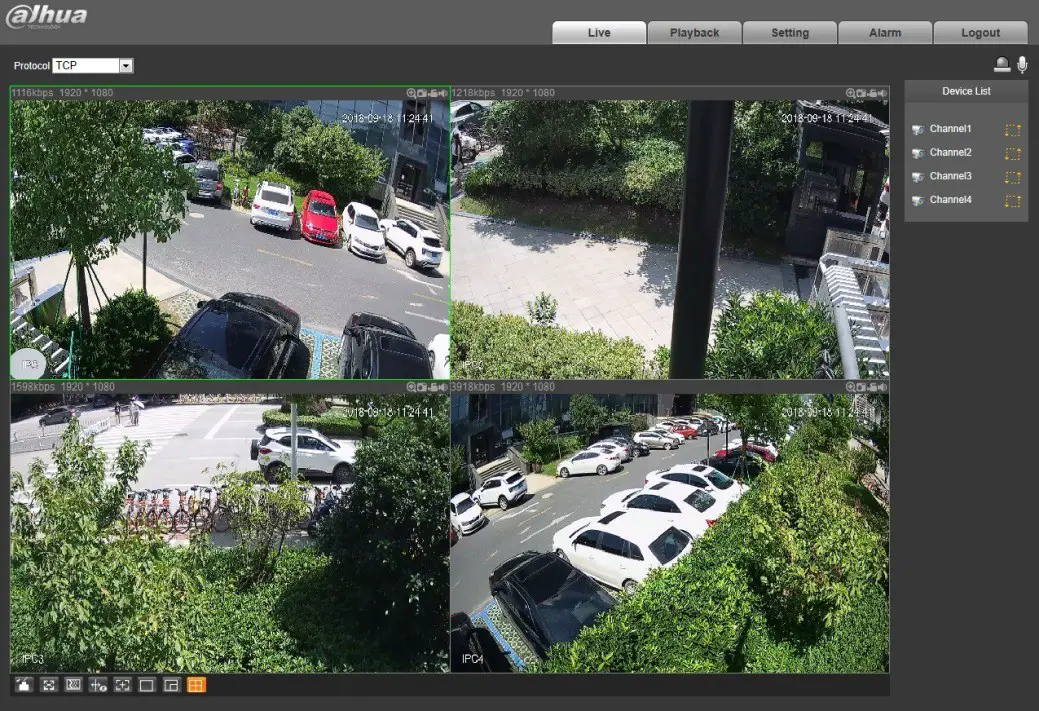Toggle the fluency adjustment icon in bottom toolbar
Screen dimensions: 1039x711
tap(74, 685)
